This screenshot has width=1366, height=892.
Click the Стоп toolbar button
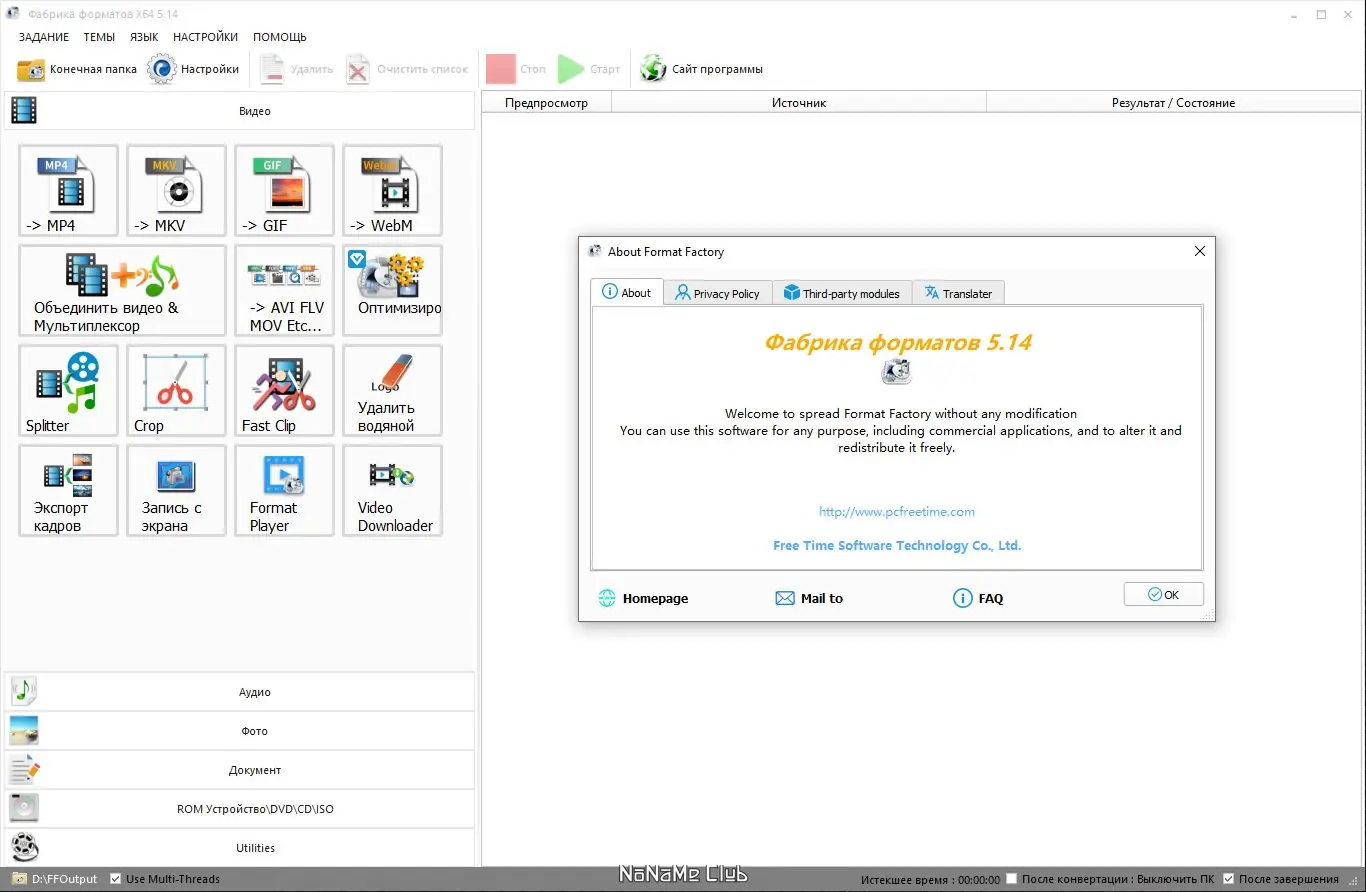516,69
